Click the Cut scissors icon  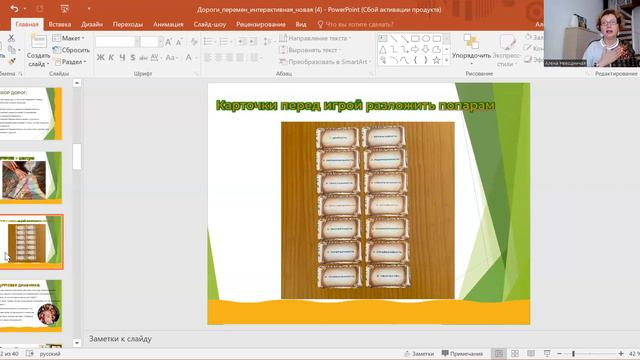point(11,38)
